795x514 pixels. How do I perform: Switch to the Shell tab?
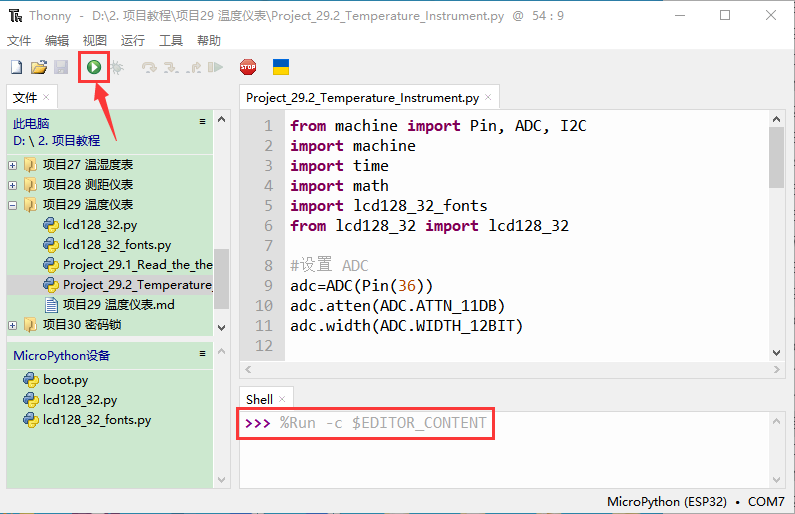259,400
